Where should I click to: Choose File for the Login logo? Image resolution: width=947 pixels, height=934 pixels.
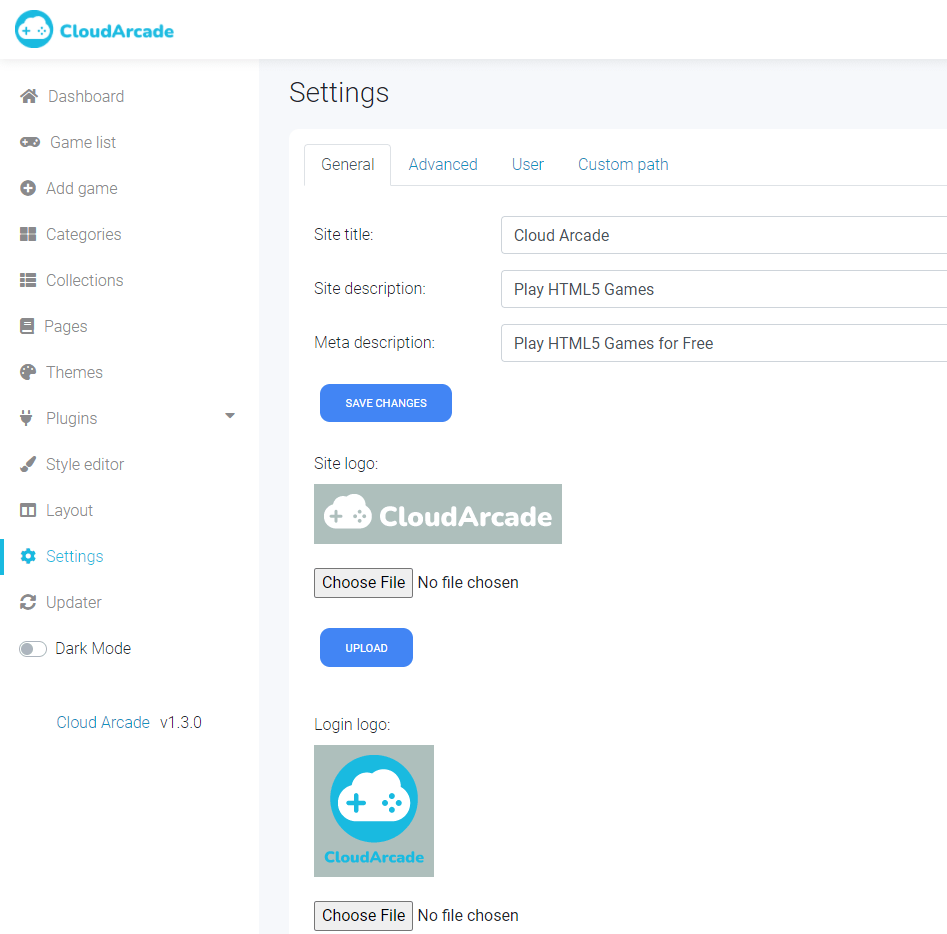(363, 915)
